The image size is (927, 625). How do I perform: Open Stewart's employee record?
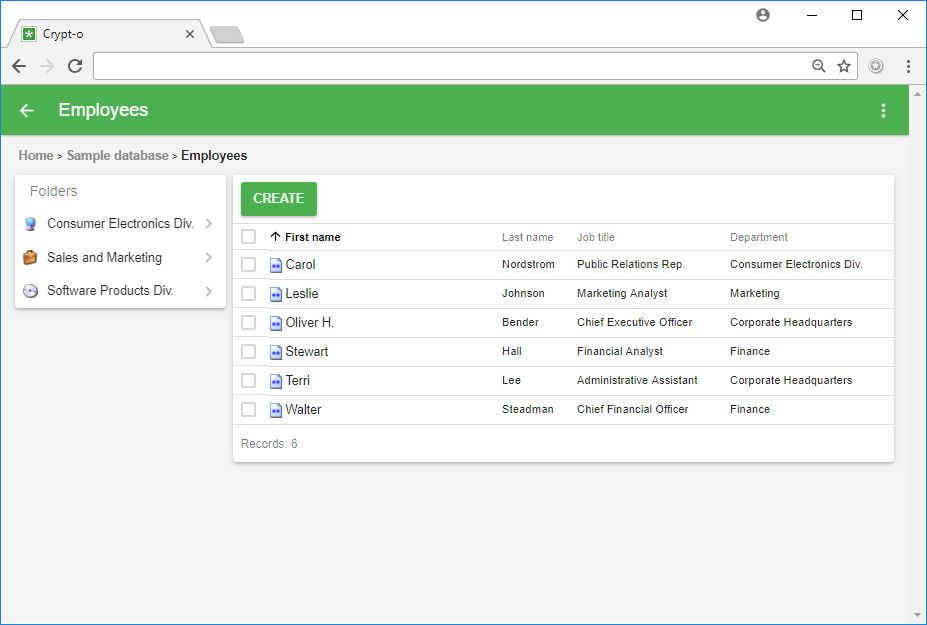point(306,351)
